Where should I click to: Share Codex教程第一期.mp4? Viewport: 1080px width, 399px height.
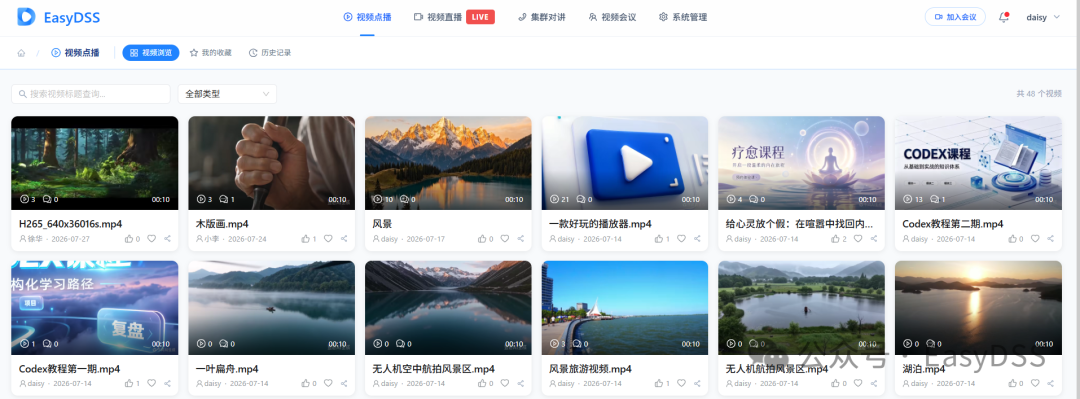[x=168, y=383]
